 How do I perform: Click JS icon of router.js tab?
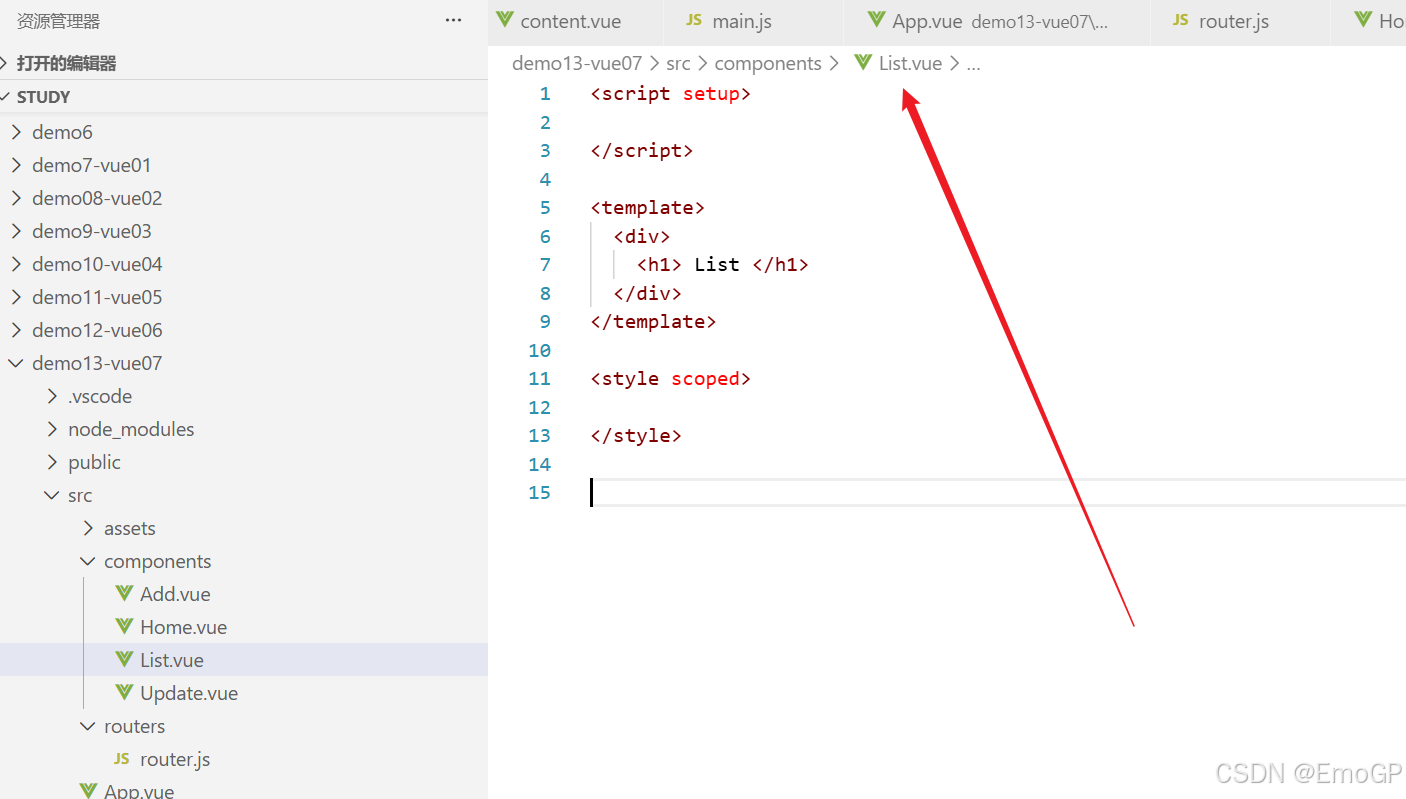(x=1180, y=20)
